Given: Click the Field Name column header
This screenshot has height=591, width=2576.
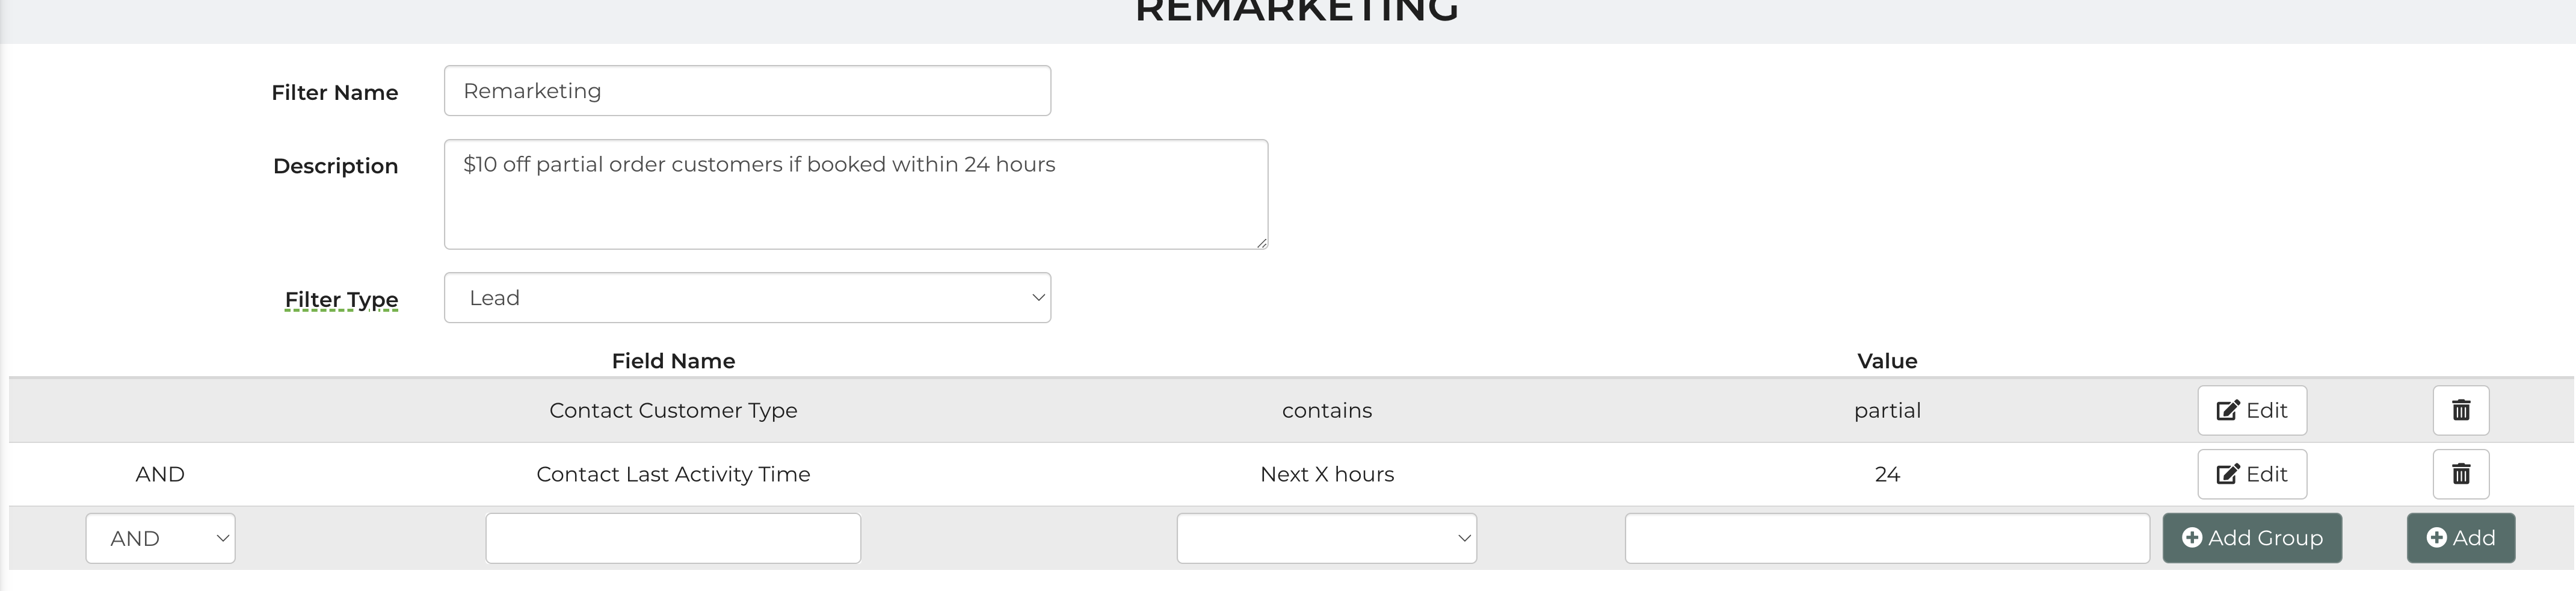Looking at the screenshot, I should click(673, 361).
